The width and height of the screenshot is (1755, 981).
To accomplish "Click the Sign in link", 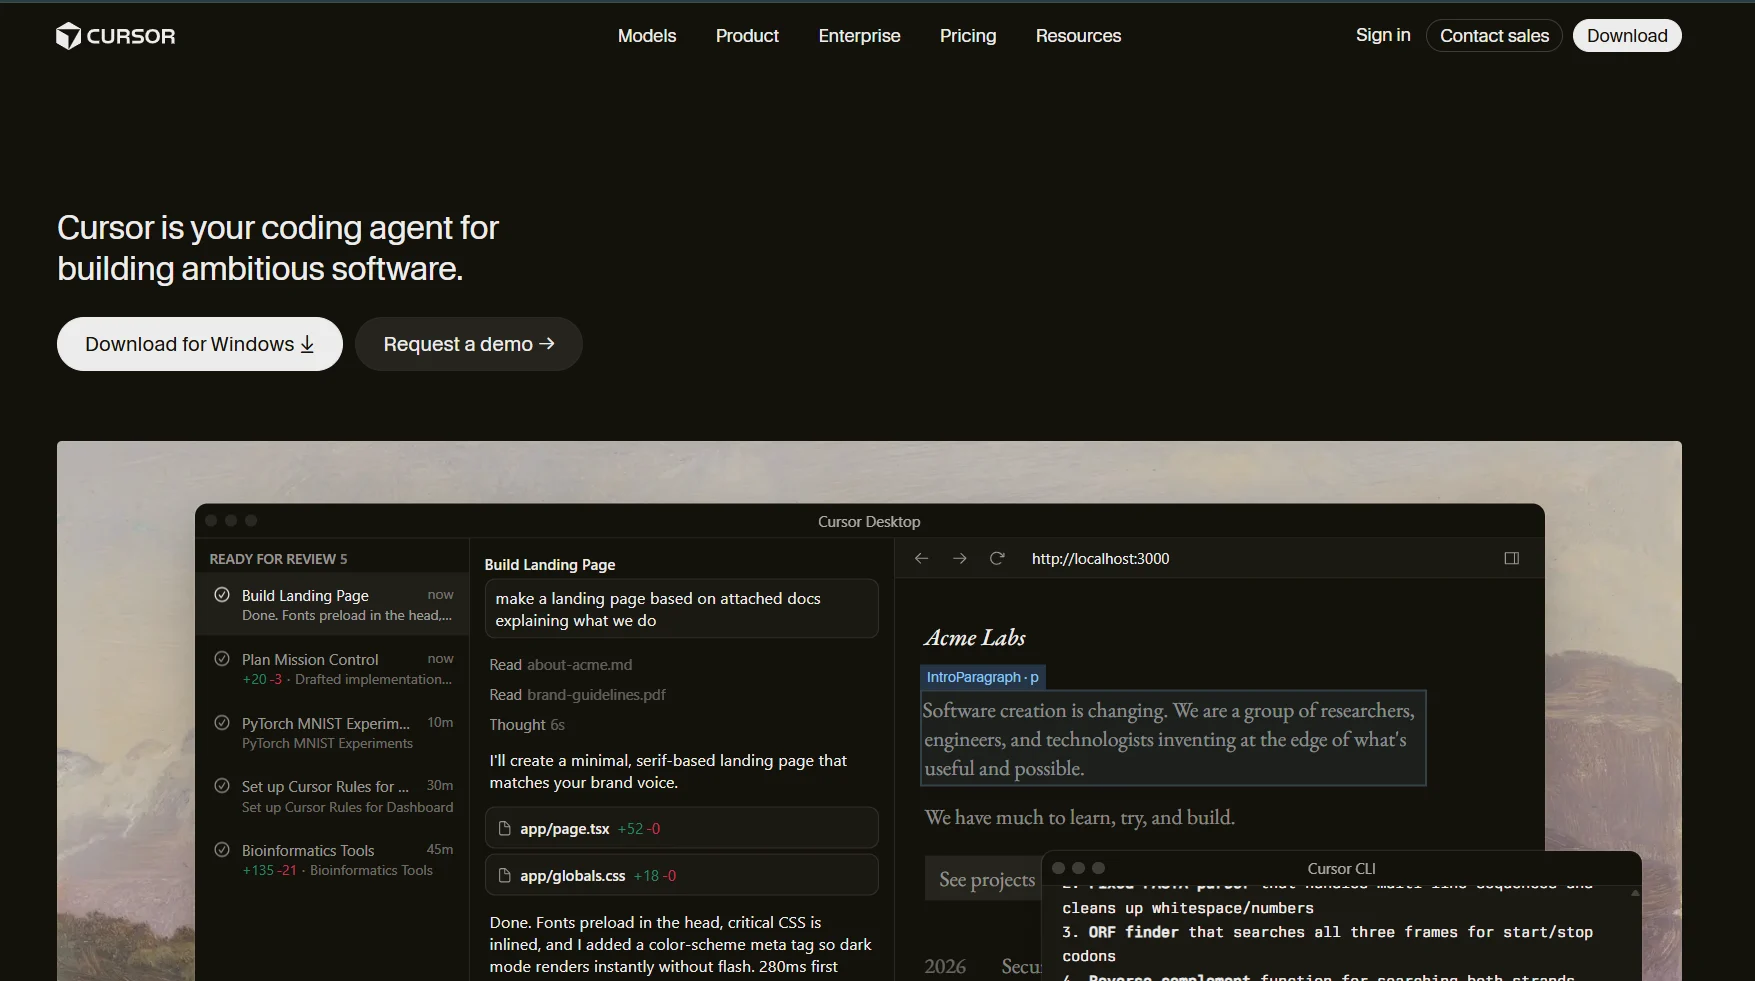I will (x=1383, y=35).
